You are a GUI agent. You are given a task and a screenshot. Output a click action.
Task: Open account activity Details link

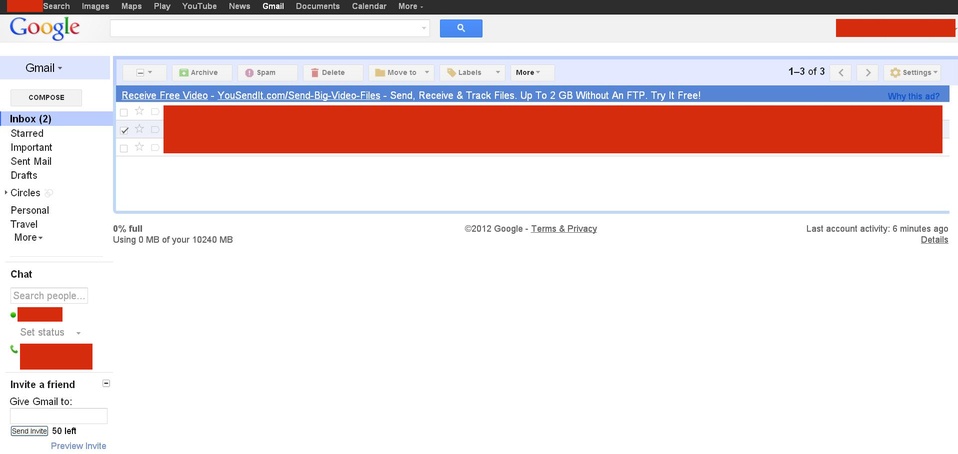[934, 240]
